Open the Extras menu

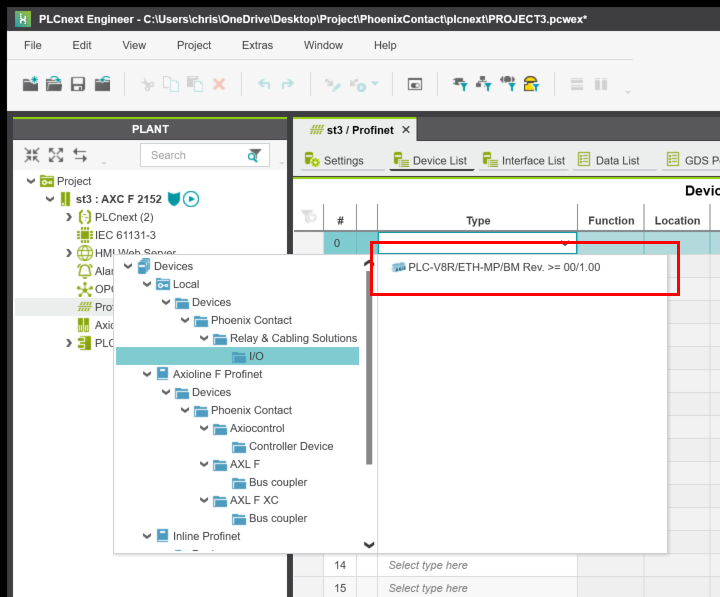tap(257, 45)
